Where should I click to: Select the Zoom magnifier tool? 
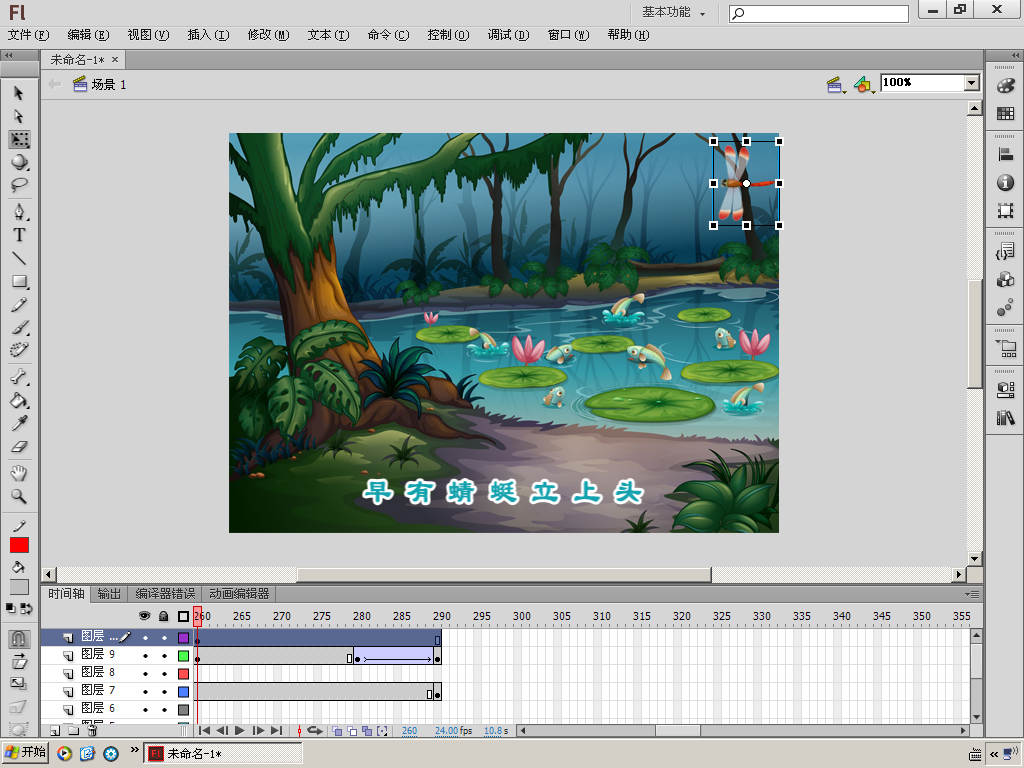[x=19, y=496]
